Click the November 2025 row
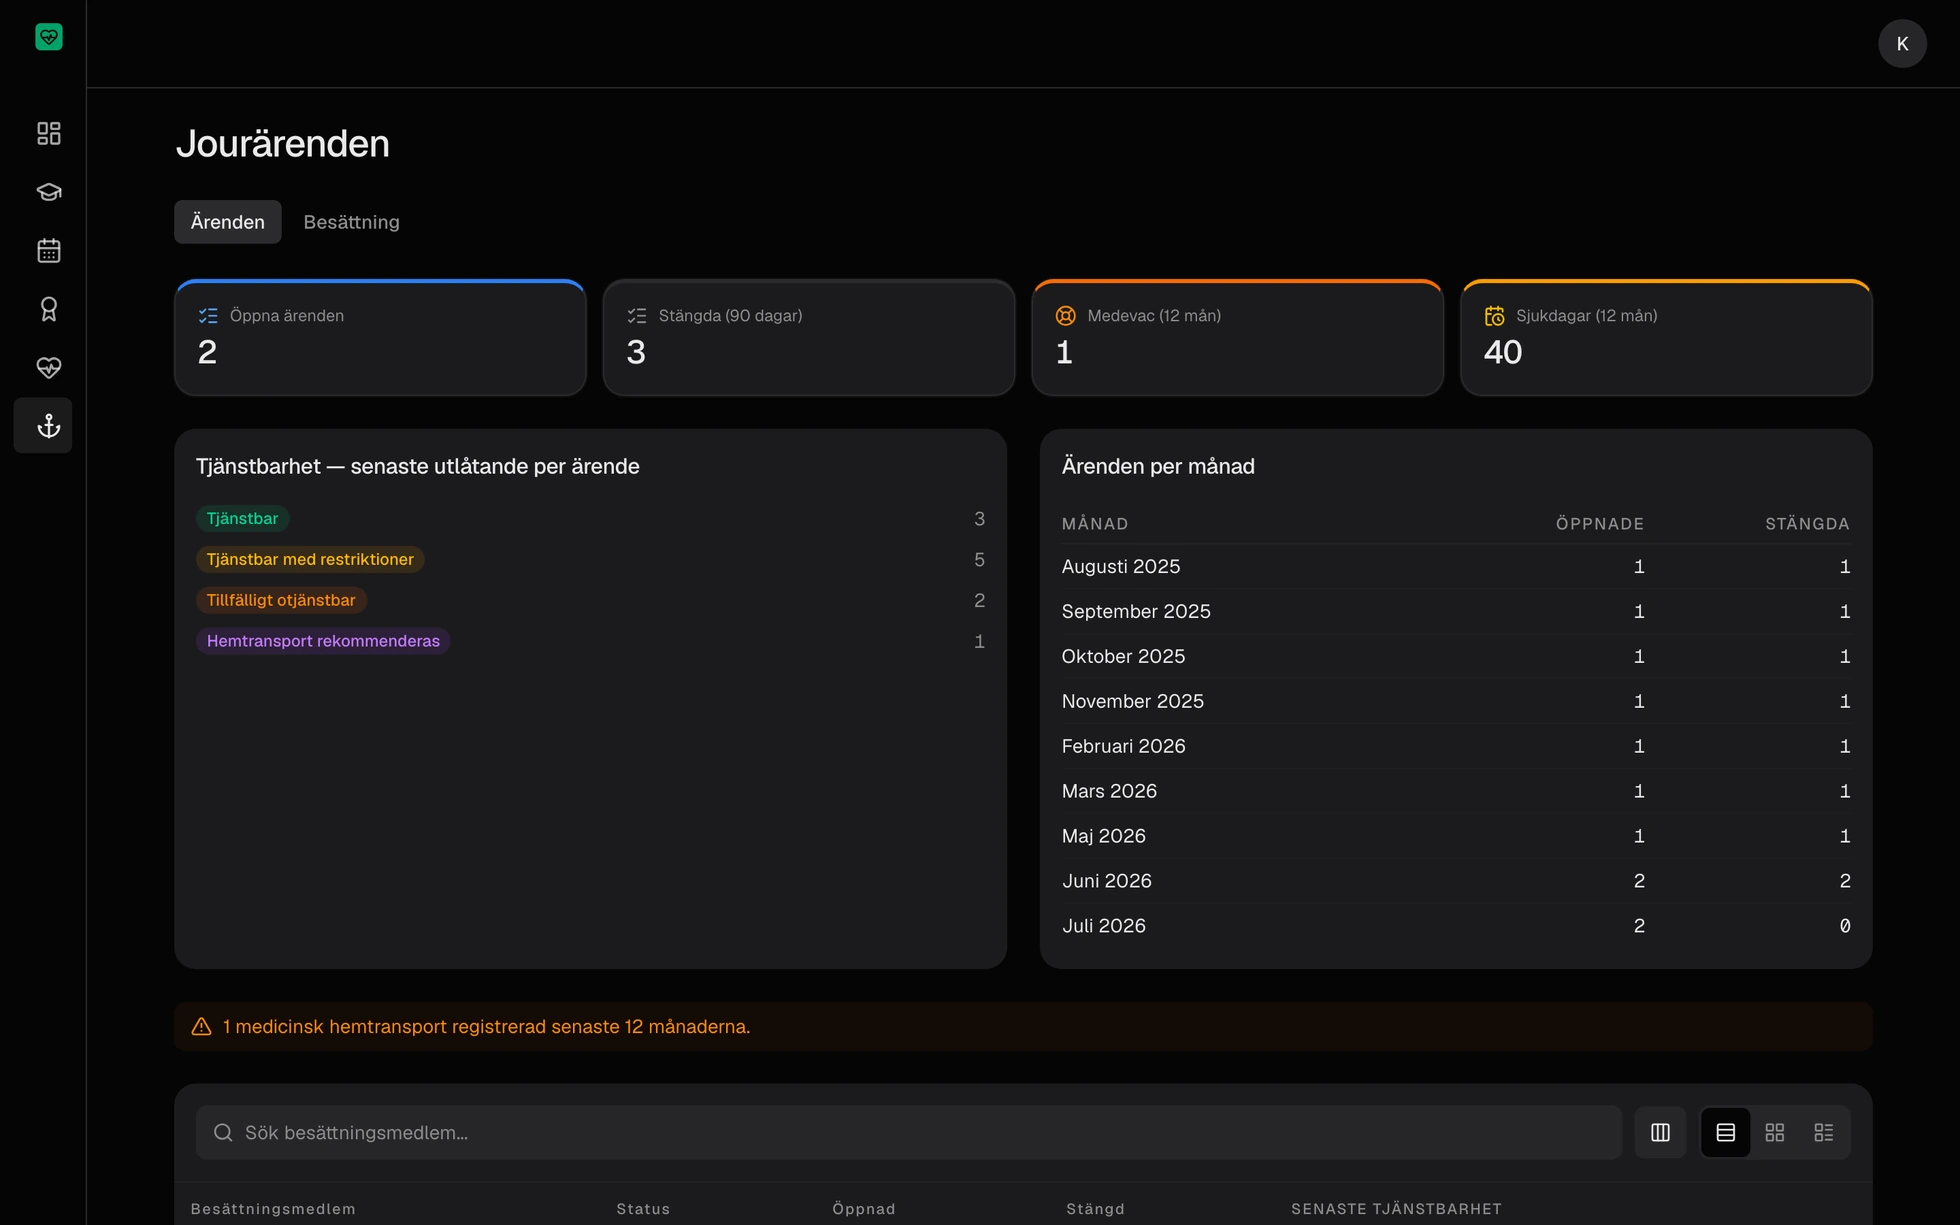 click(1456, 702)
